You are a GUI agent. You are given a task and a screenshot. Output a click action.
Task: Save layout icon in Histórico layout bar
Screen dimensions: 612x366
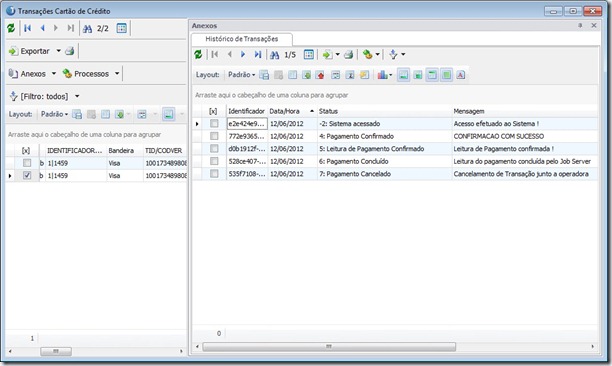point(264,75)
